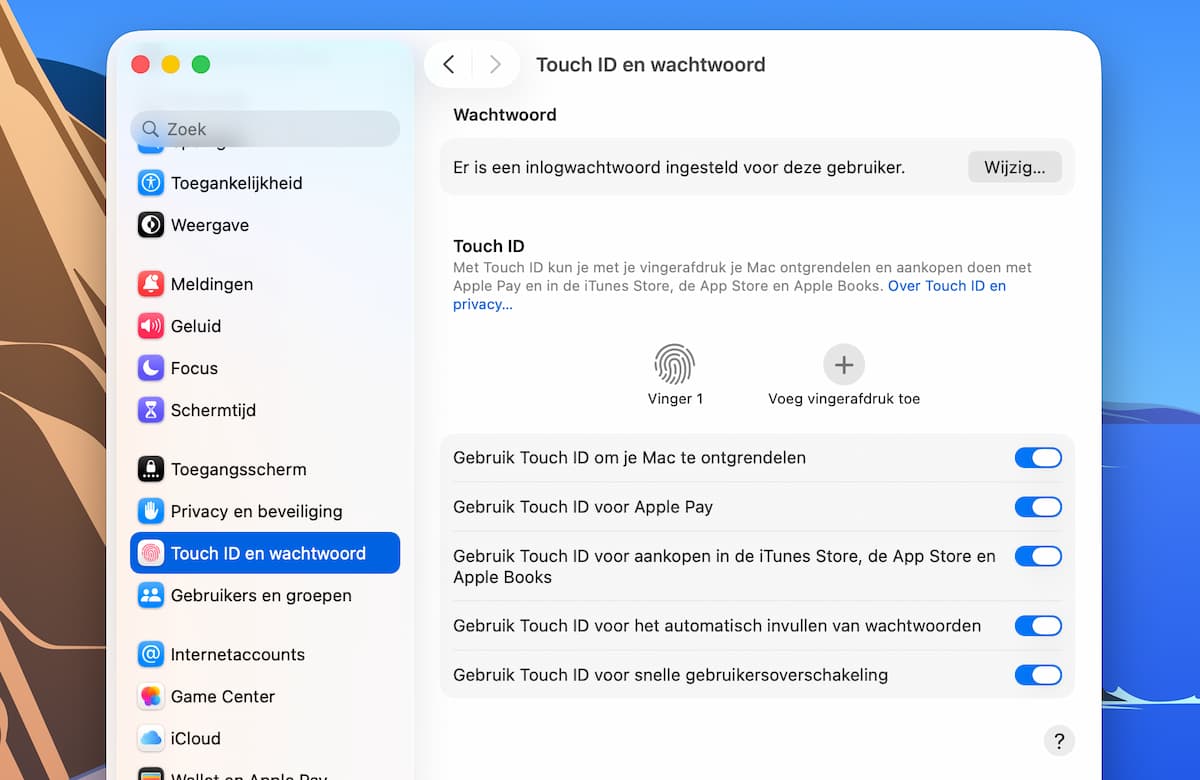Viewport: 1200px width, 780px height.
Task: Toggle Touch ID voor snelle gebruikersoverschakeling
Action: (x=1038, y=675)
